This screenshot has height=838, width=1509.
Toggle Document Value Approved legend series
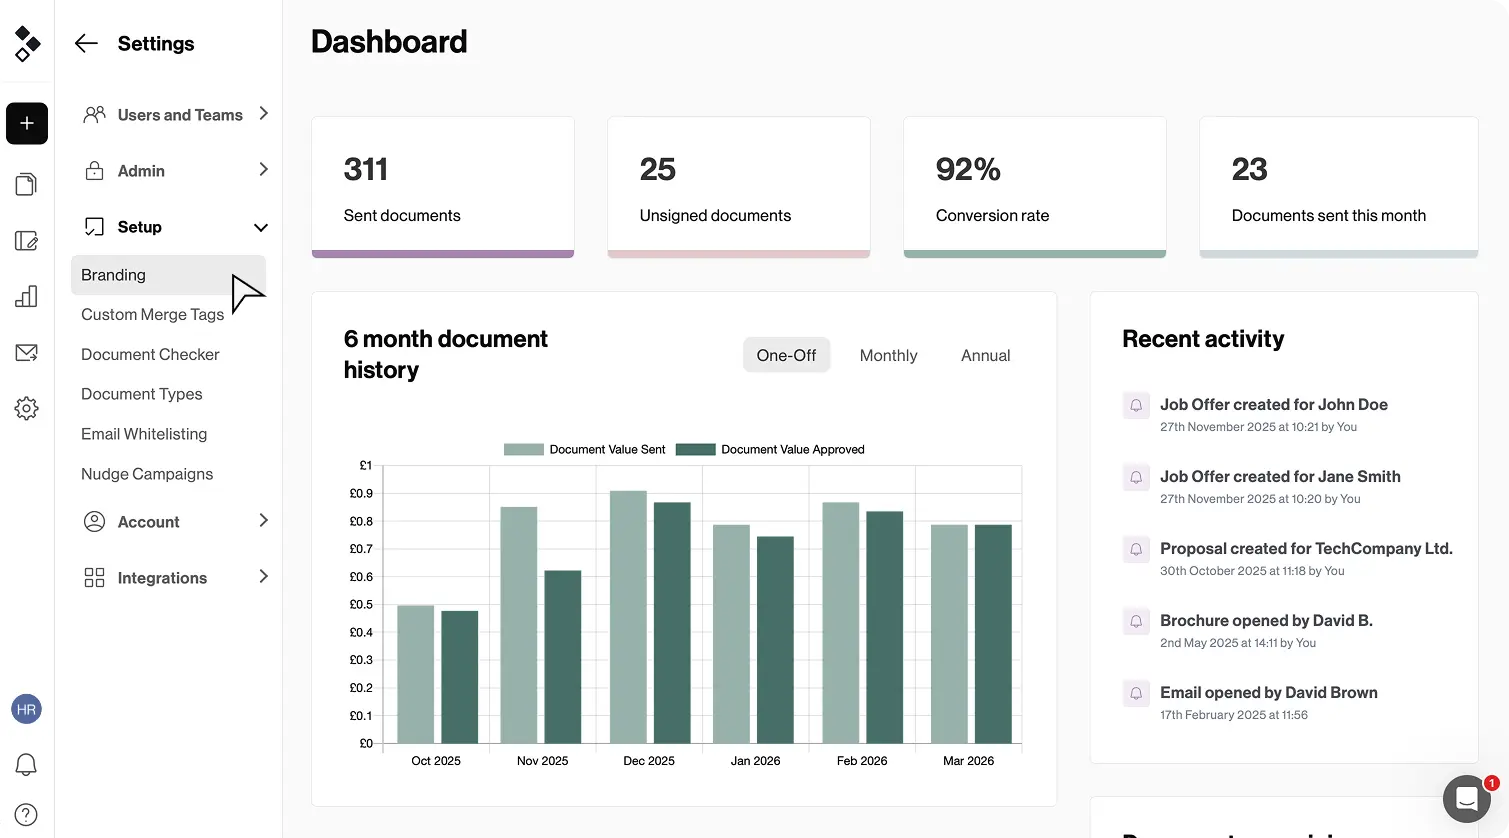pos(770,450)
